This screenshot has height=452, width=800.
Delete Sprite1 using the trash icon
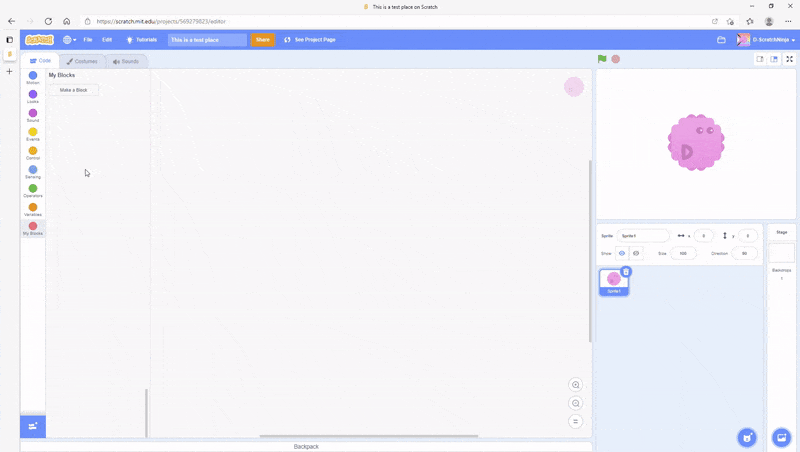(626, 272)
